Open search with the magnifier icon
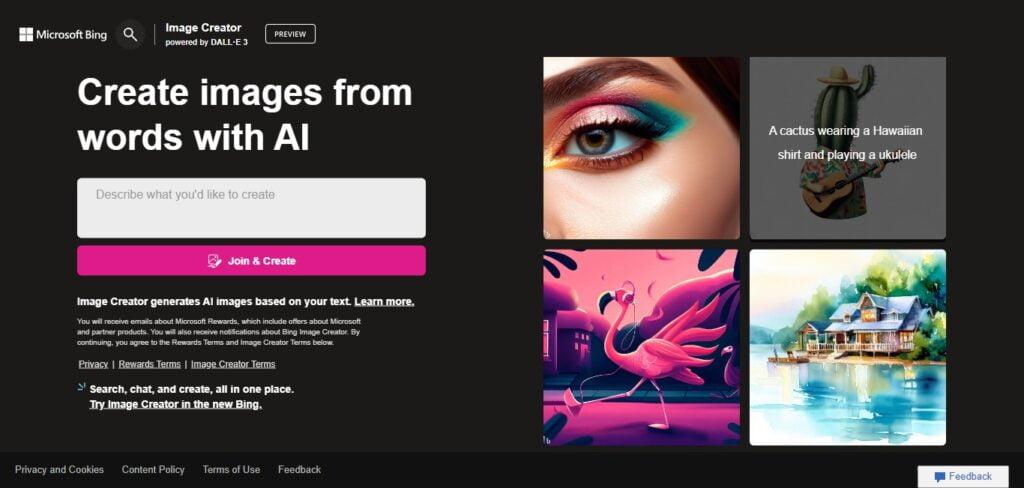The height and width of the screenshot is (488, 1024). click(x=131, y=35)
